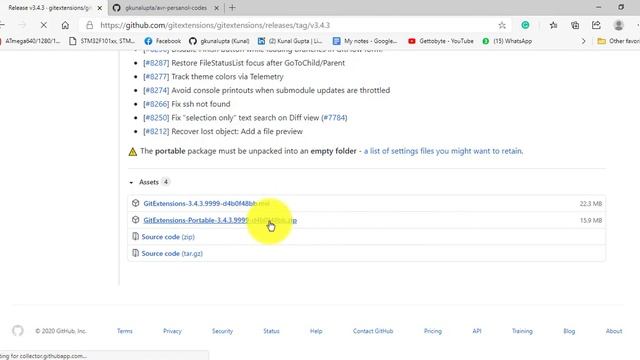640x360 pixels.
Task: Close the gkunalupta/avr-personal-codes tab
Action: 217,8
